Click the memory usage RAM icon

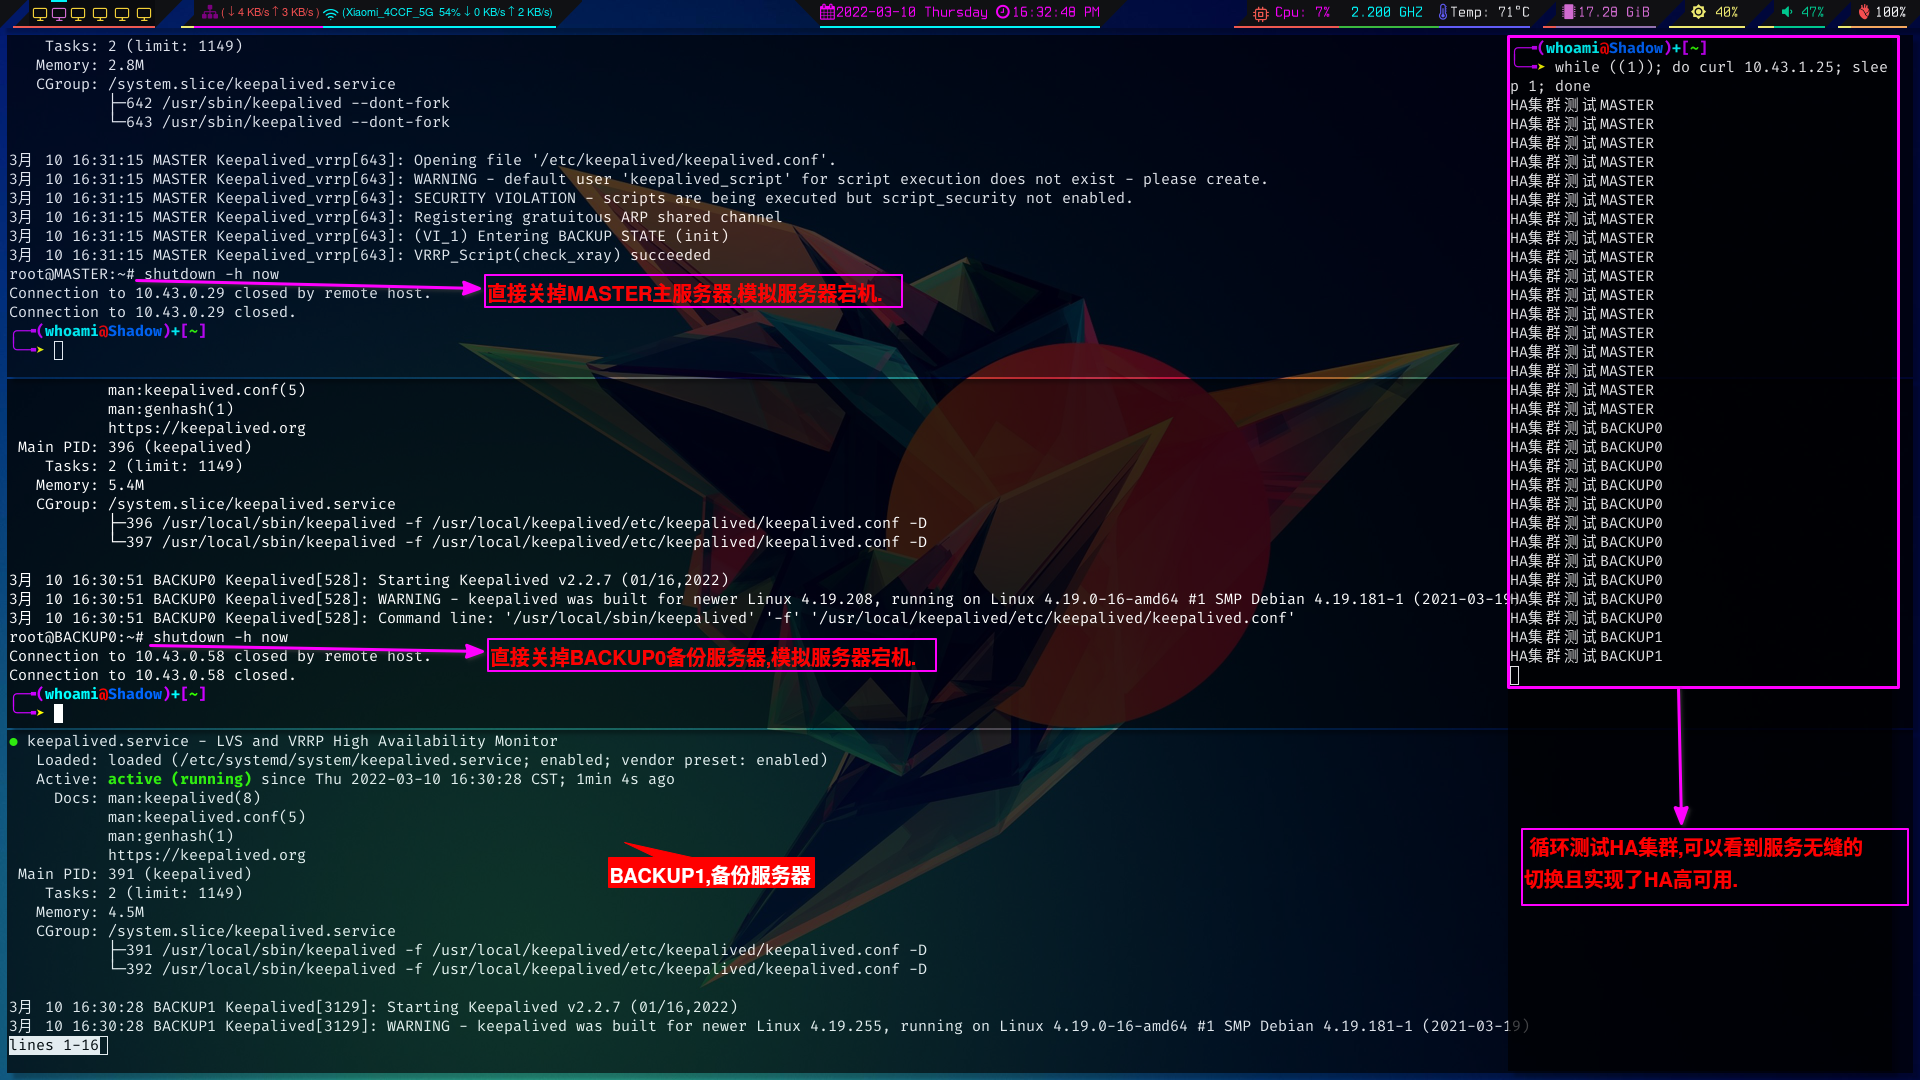(1568, 12)
